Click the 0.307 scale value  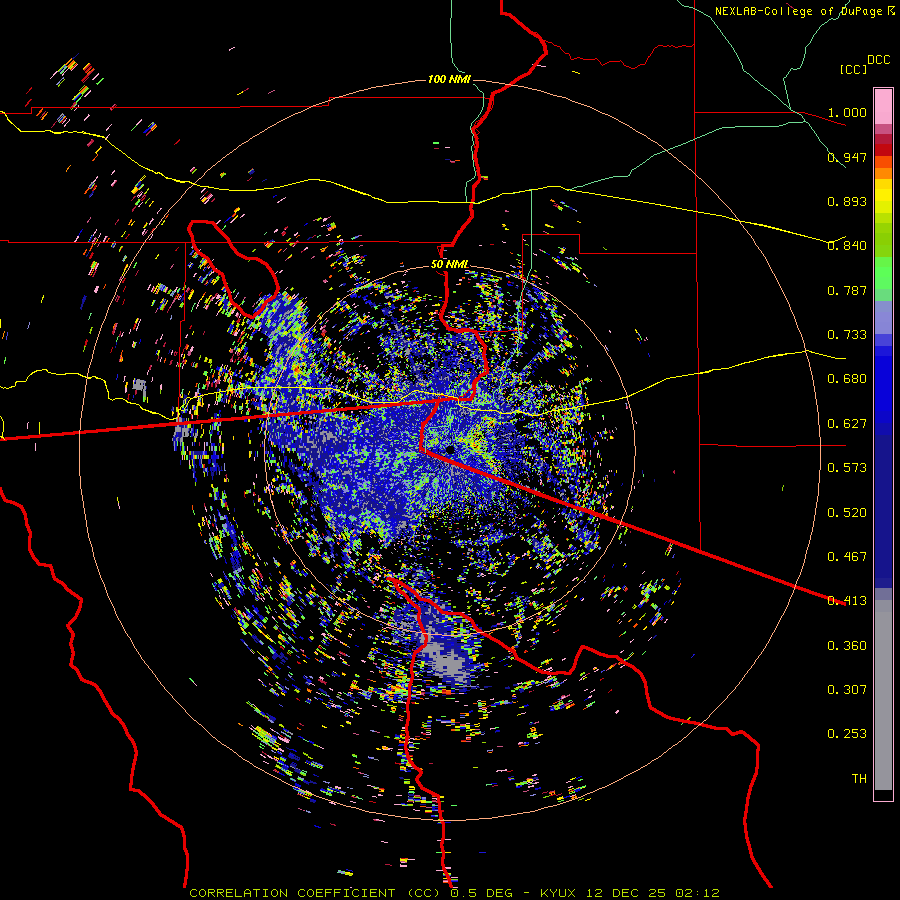pos(847,690)
